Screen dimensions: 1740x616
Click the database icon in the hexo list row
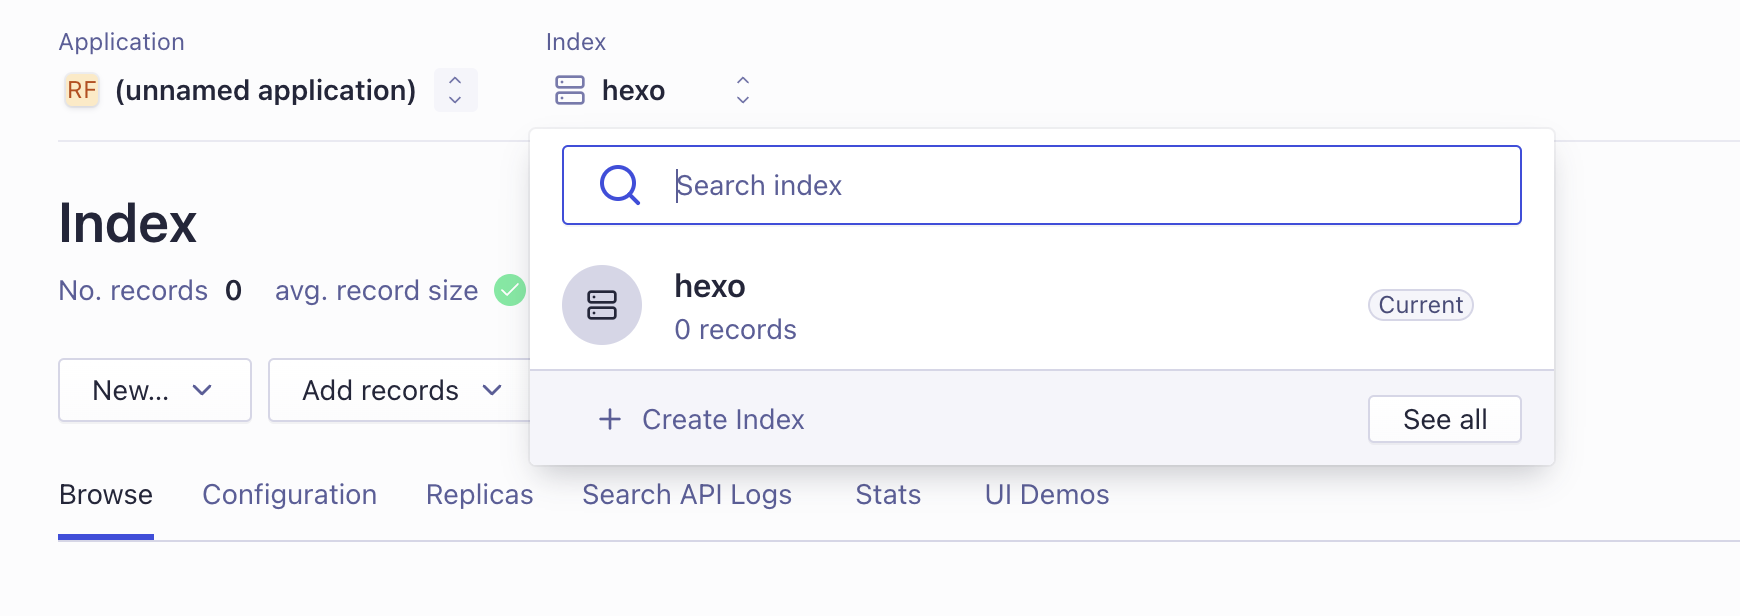pyautogui.click(x=602, y=305)
